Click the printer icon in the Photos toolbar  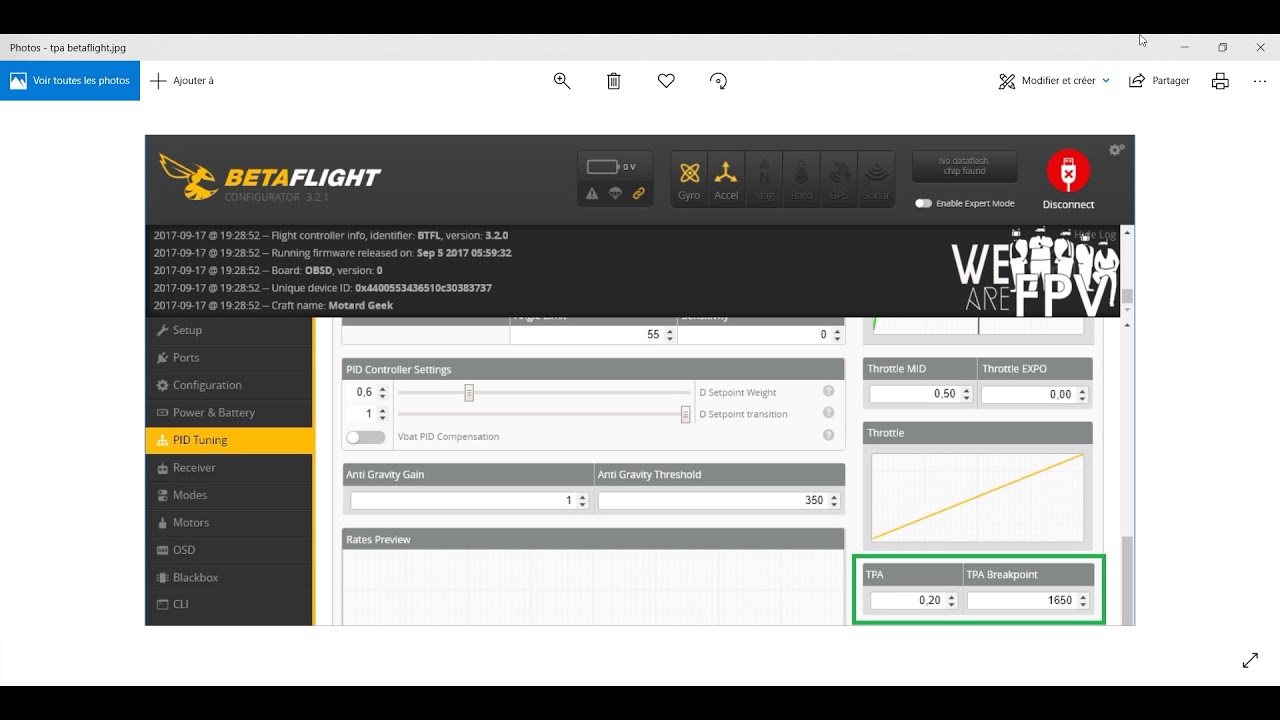point(1220,81)
